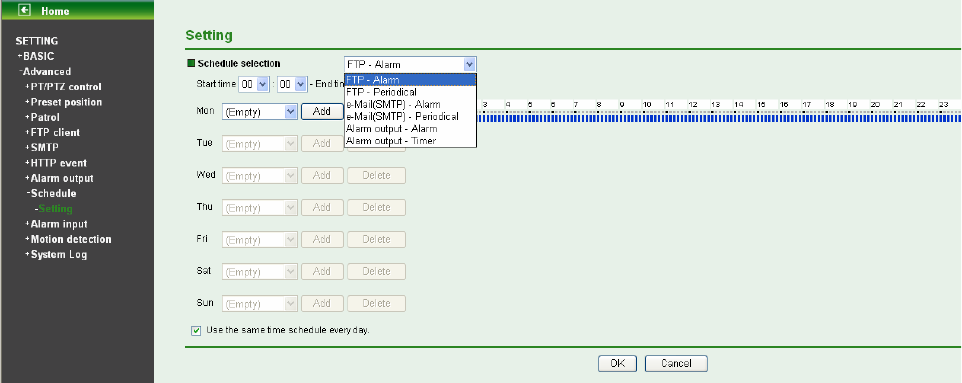Click the Delete button for Wed
This screenshot has height=383, width=962.
point(376,176)
